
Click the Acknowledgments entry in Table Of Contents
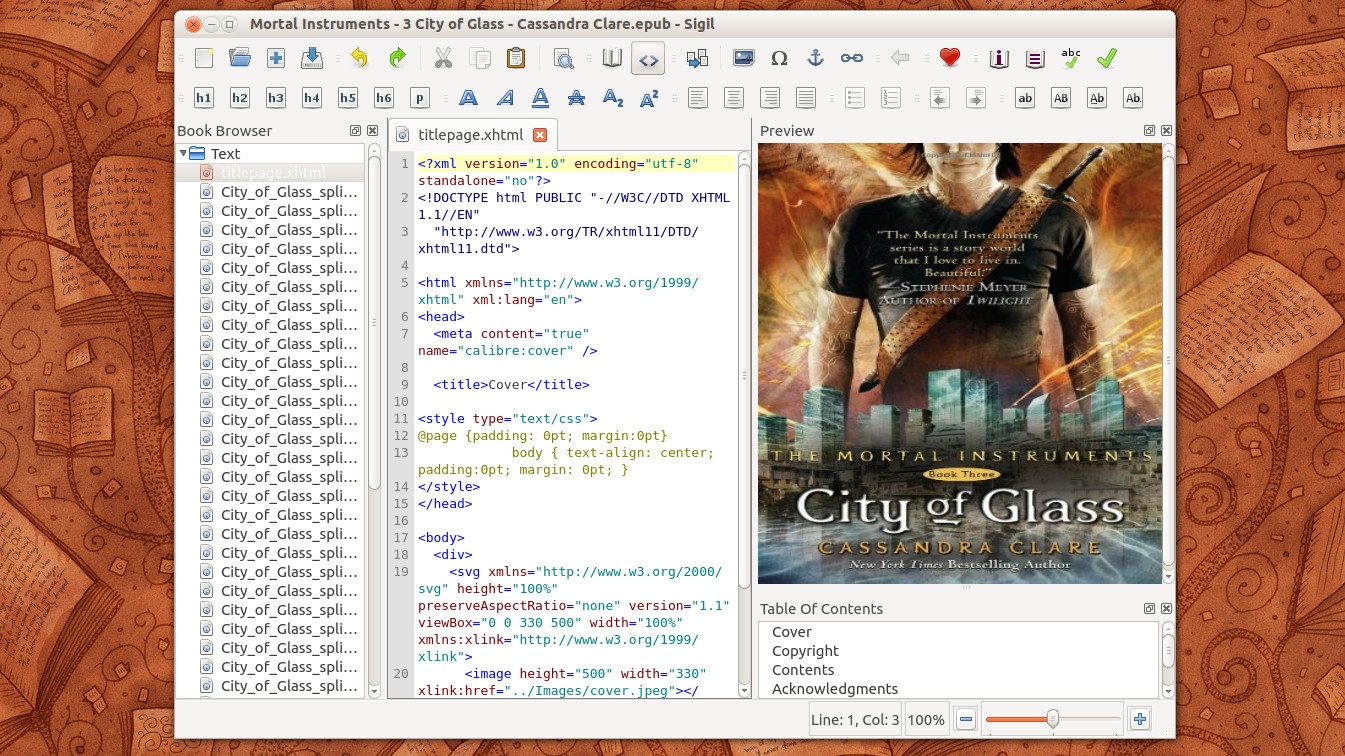point(835,689)
